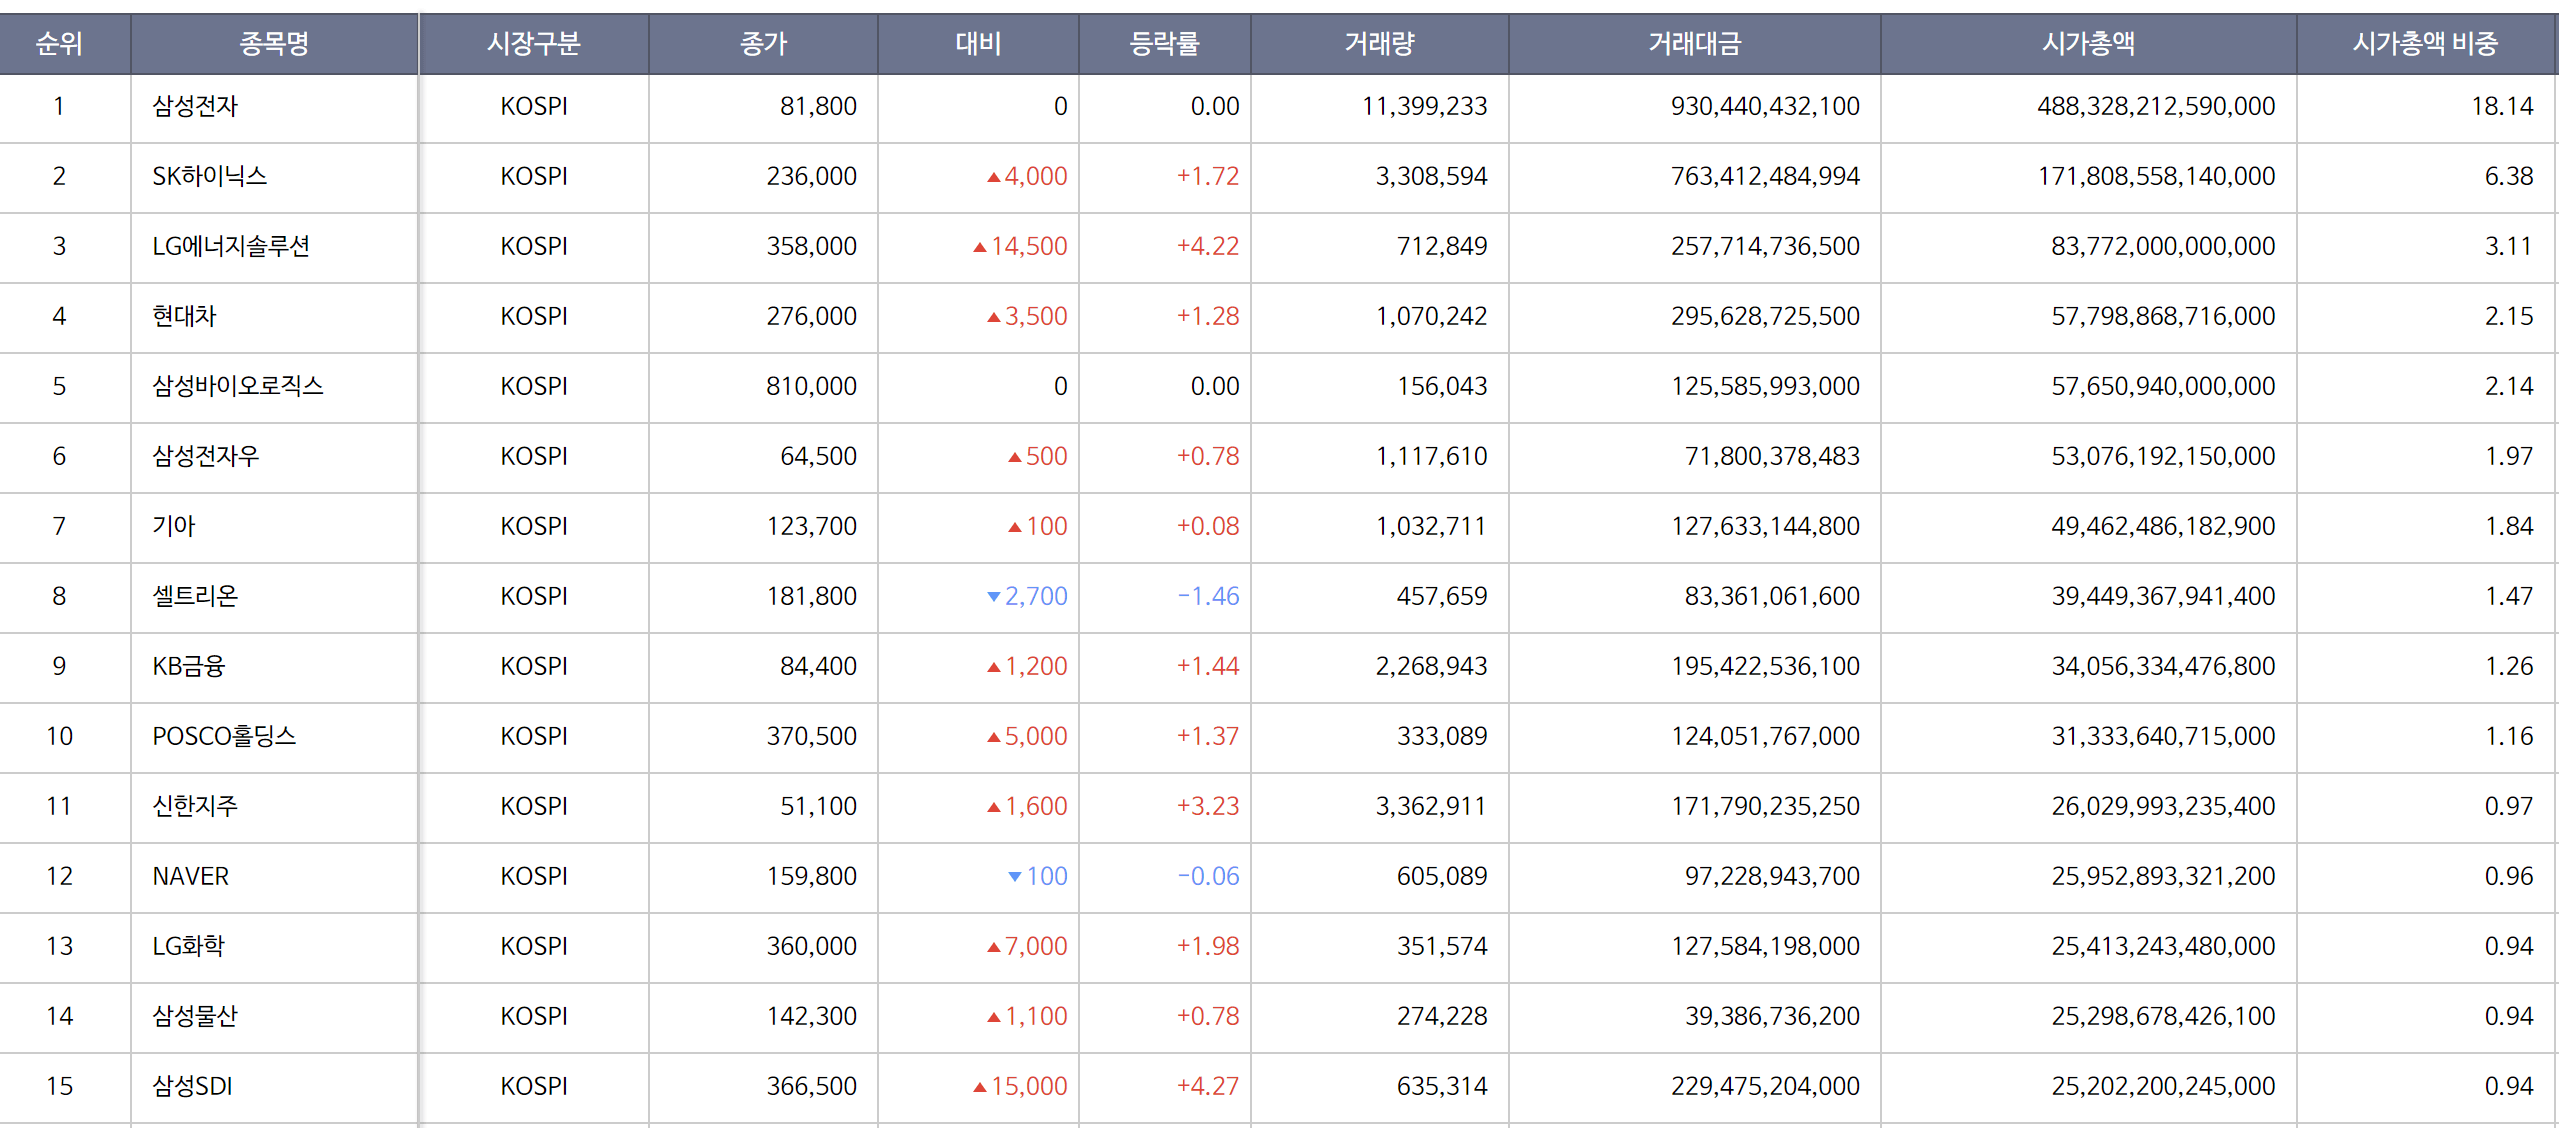Image resolution: width=2559 pixels, height=1128 pixels.
Task: Open the SK하이닉스 stock entry
Action: 206,176
